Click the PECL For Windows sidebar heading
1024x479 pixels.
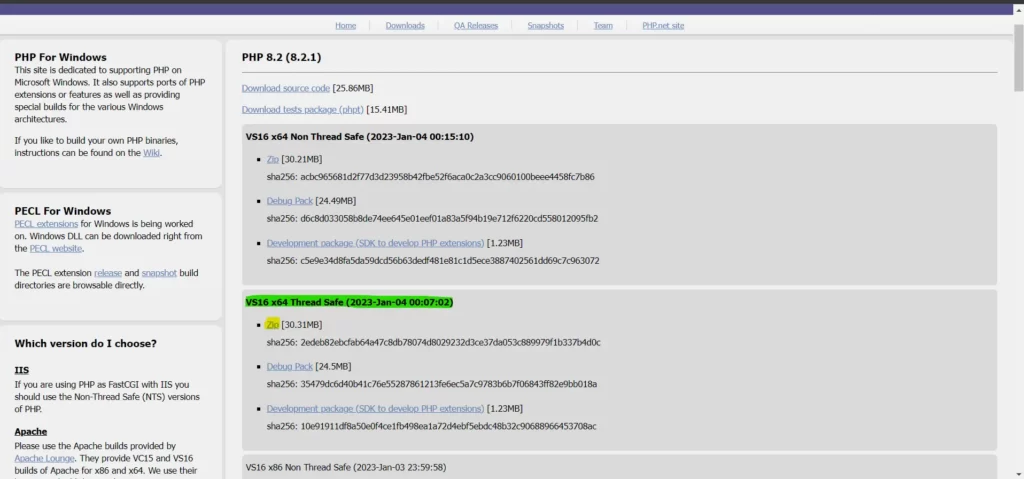pyautogui.click(x=63, y=211)
